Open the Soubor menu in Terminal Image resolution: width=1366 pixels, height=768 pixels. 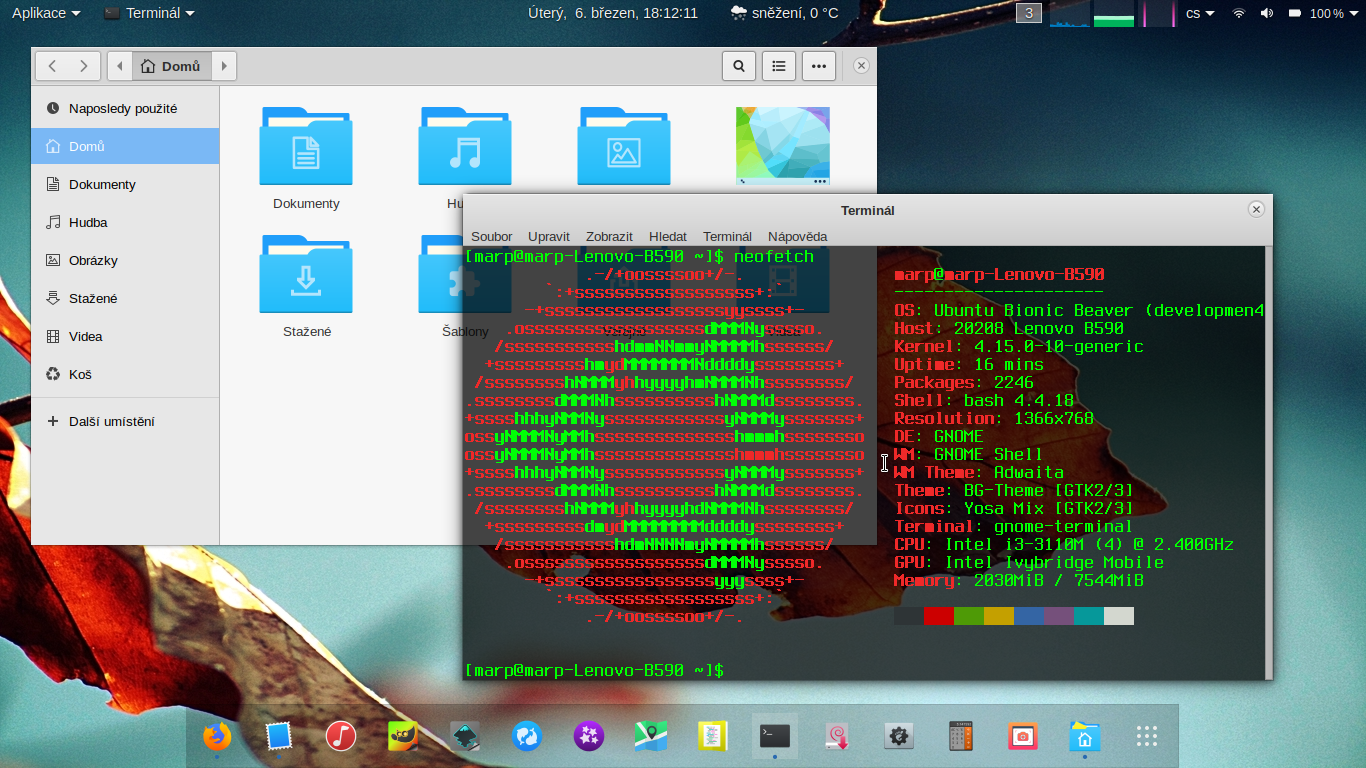[x=492, y=236]
